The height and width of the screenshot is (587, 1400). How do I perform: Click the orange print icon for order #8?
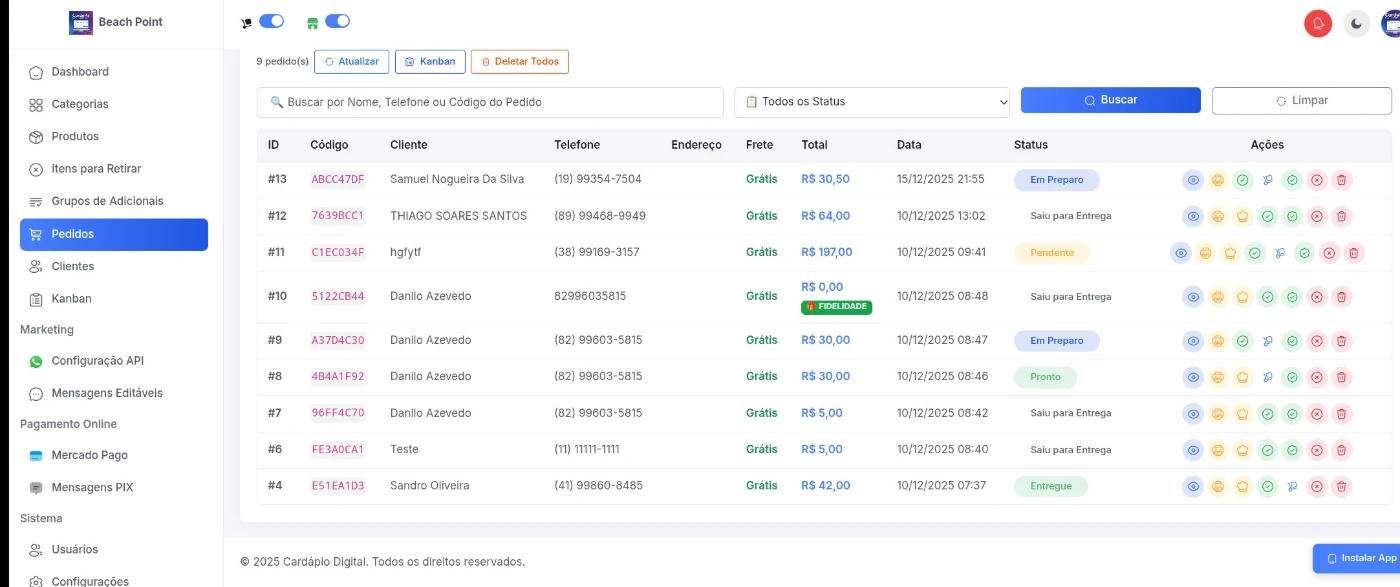pos(1218,377)
